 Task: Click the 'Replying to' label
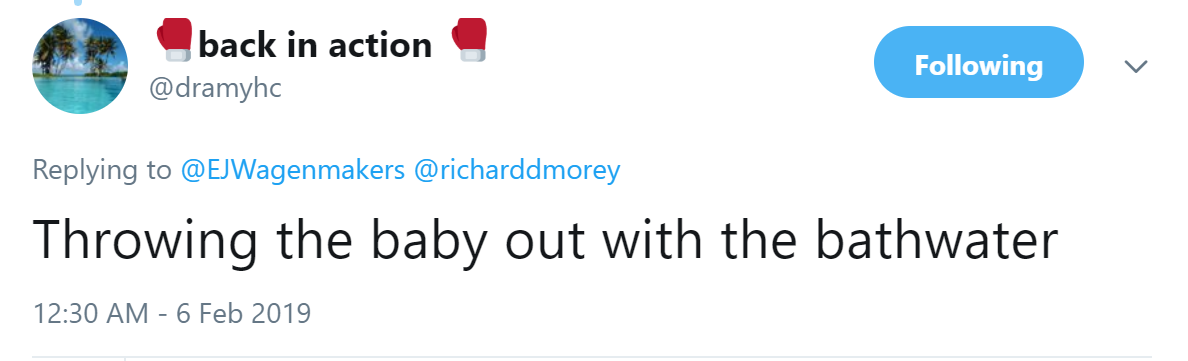pyautogui.click(x=102, y=171)
